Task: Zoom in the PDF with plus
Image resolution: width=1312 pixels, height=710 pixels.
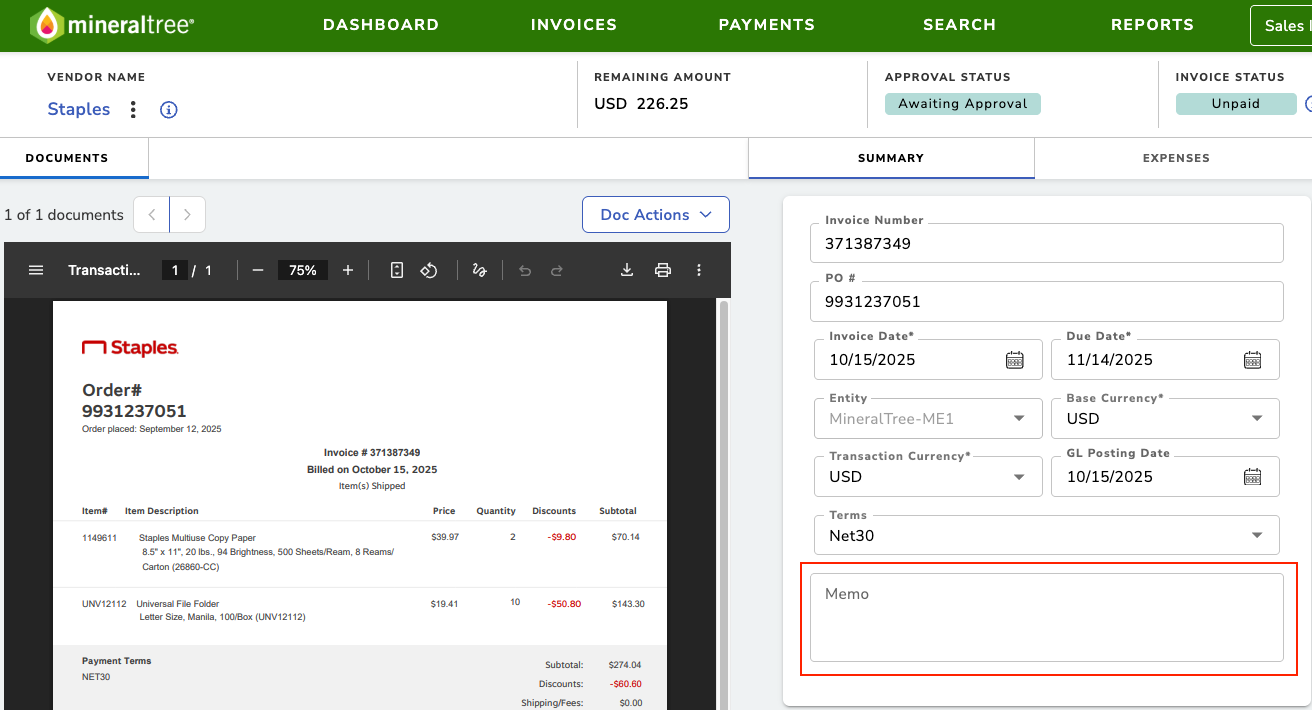Action: (348, 270)
